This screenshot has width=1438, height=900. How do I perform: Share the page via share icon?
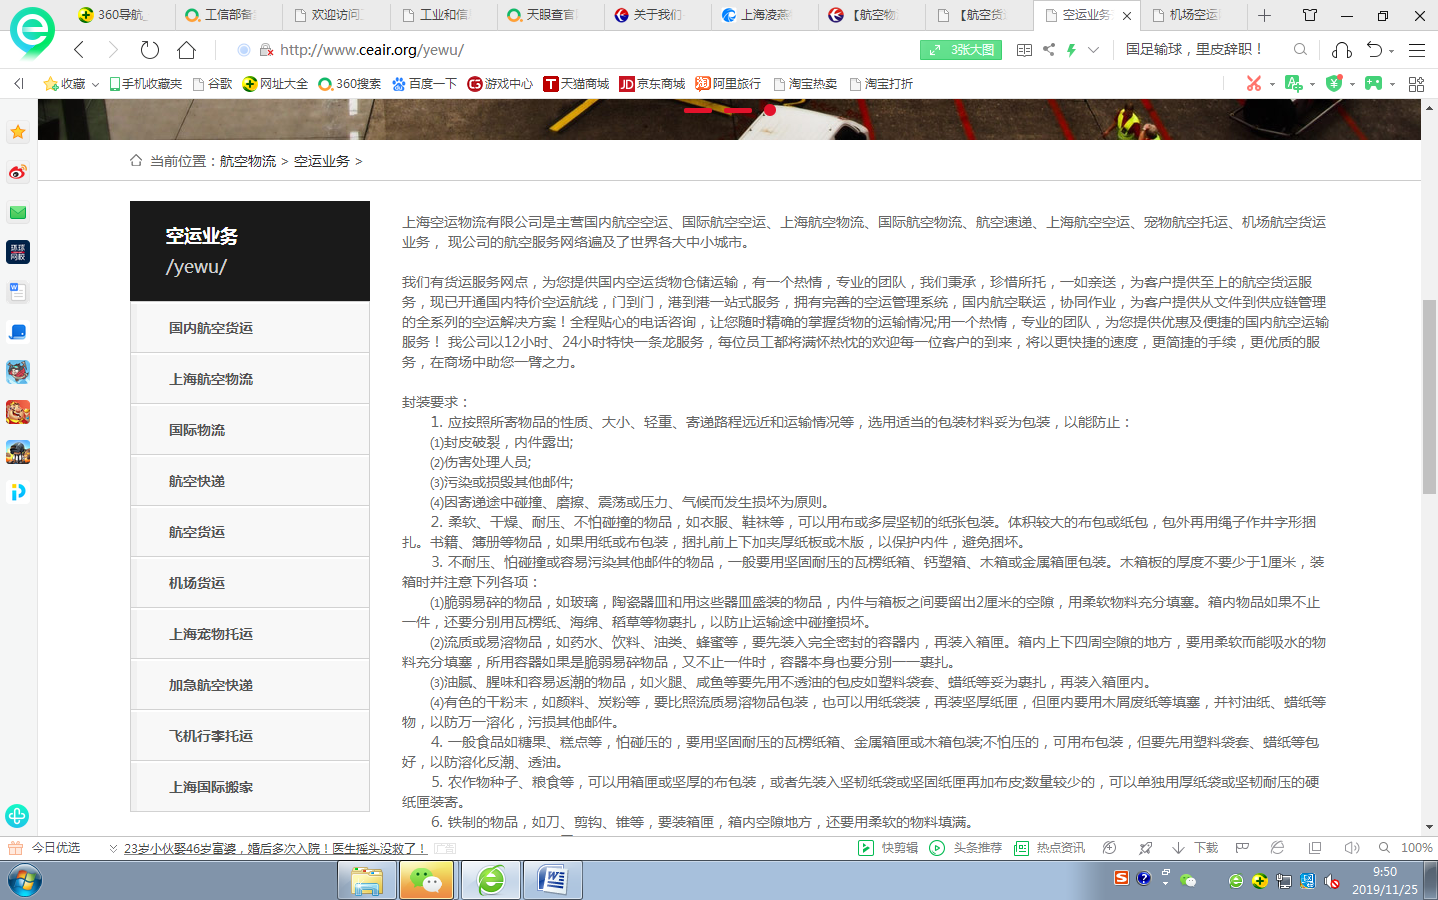(x=1049, y=49)
